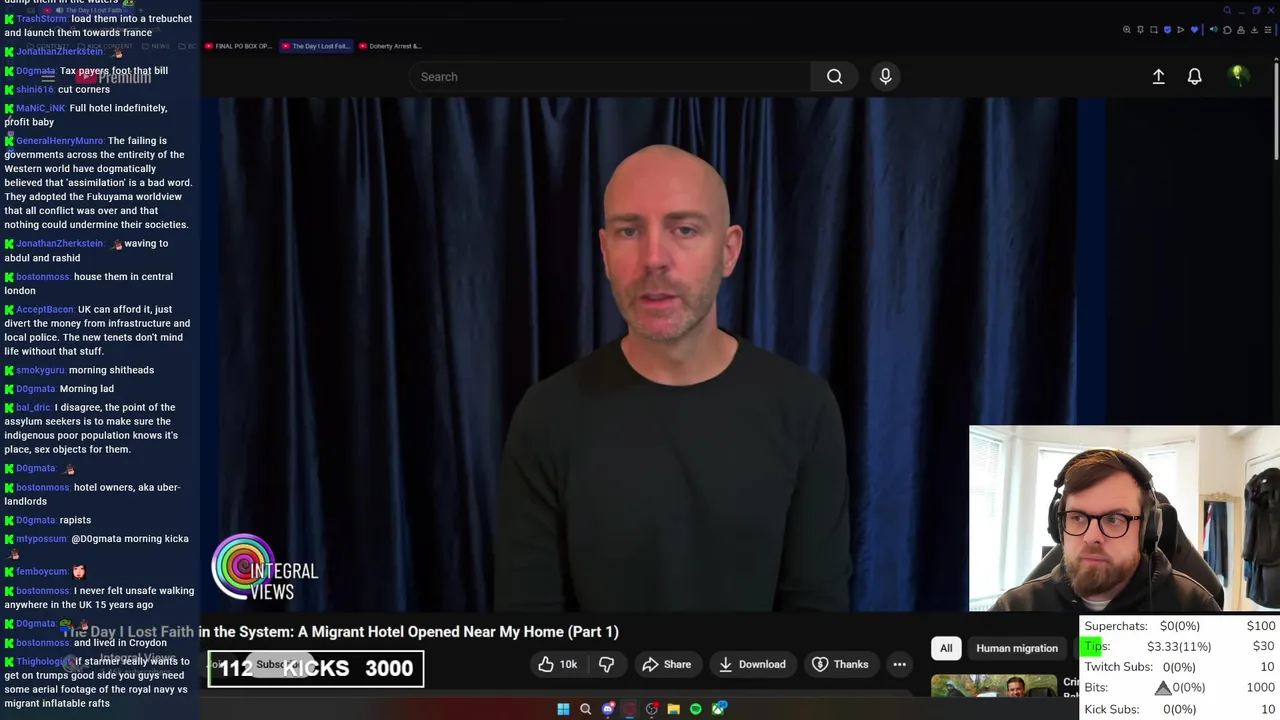Open File Explorer from the taskbar

tap(674, 709)
